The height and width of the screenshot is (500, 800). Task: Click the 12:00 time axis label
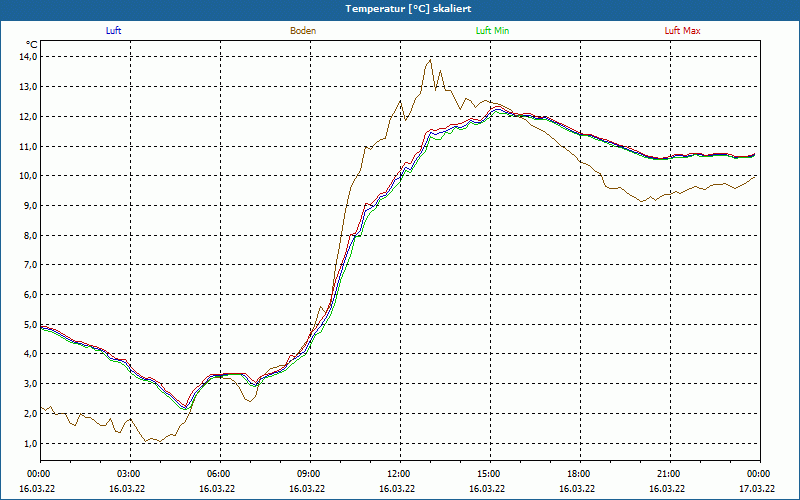[400, 474]
